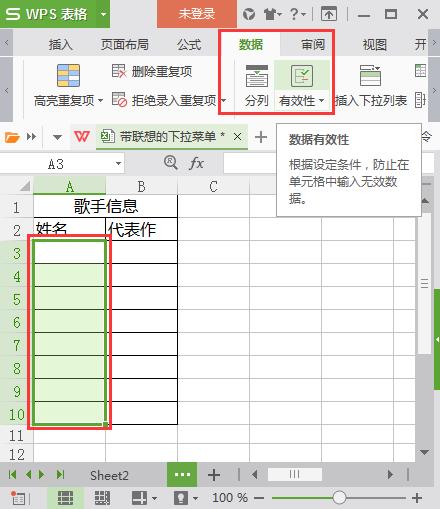Collapse the ribbon using upload arrow icon
This screenshot has height=509, width=440.
[329, 14]
